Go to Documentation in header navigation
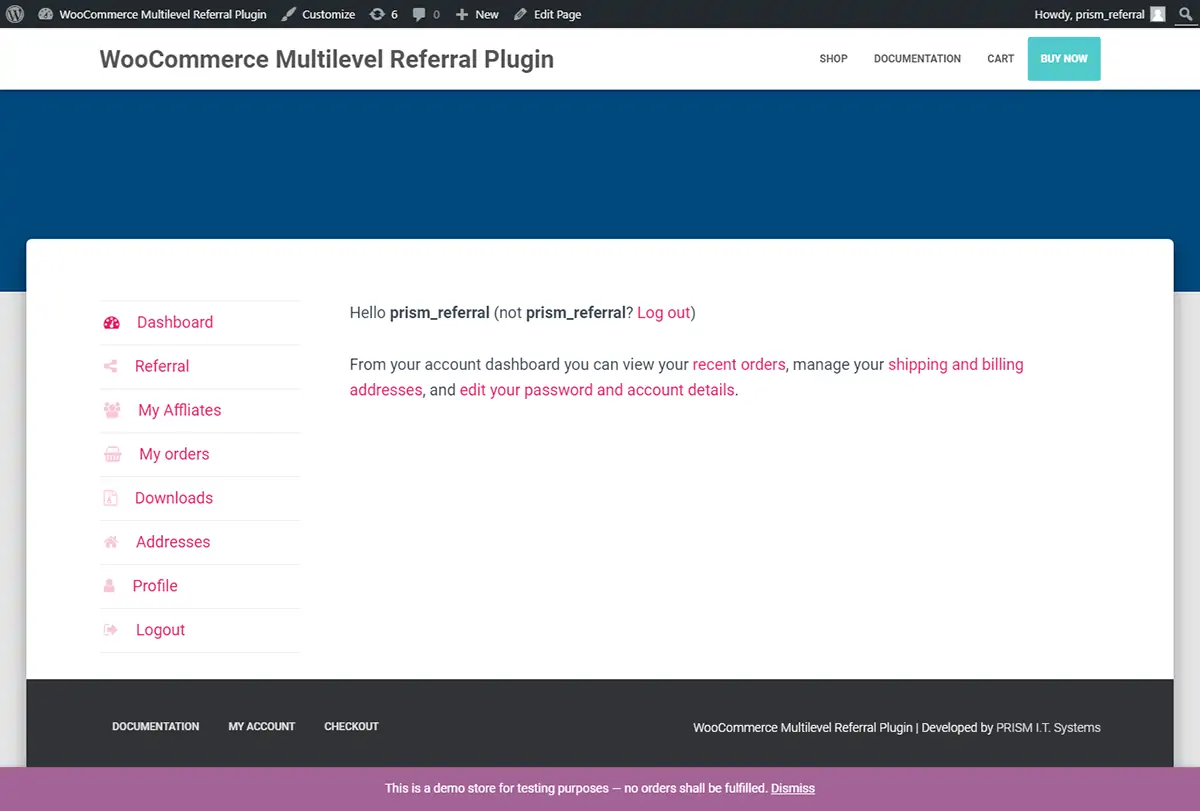 [917, 59]
